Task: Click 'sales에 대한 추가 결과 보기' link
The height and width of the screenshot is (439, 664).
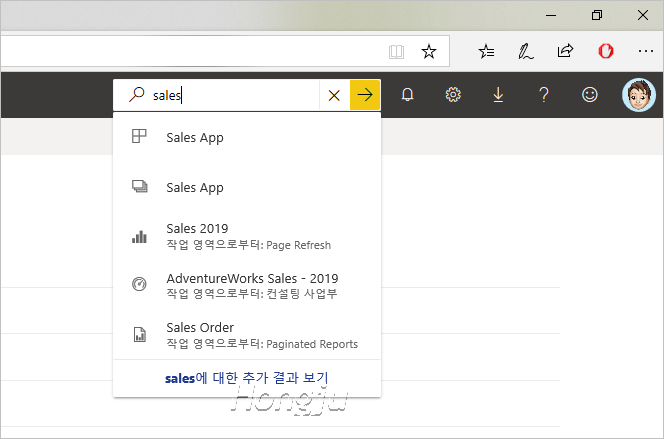Action: tap(246, 378)
